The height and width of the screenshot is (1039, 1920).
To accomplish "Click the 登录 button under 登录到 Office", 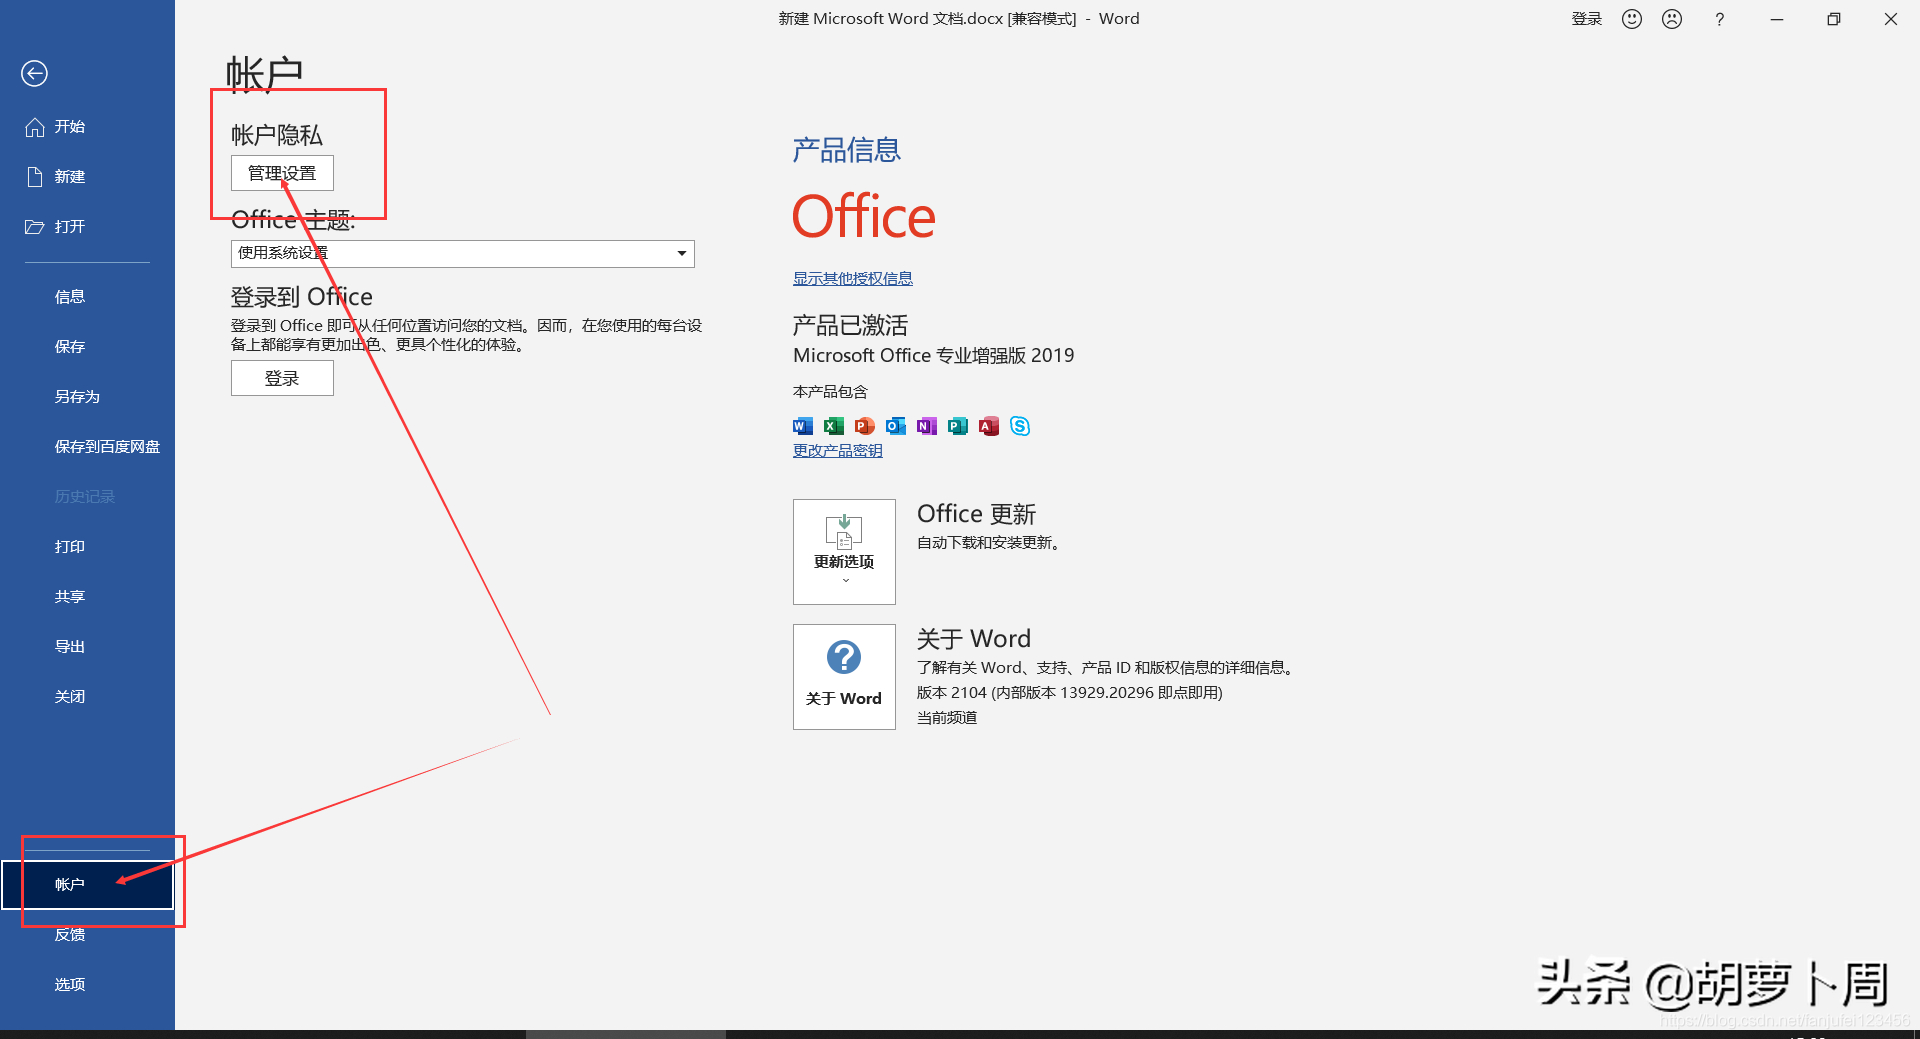I will (x=282, y=378).
